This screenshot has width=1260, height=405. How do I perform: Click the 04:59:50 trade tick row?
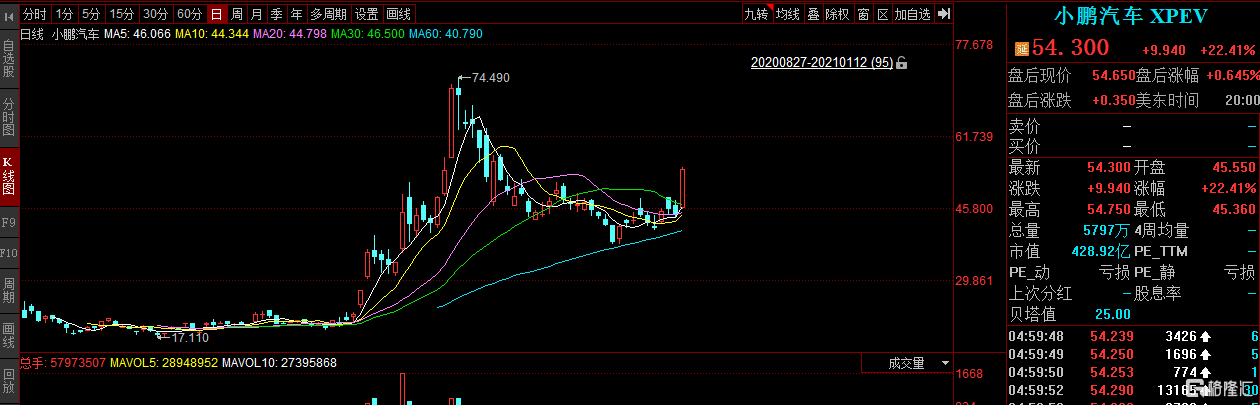point(1133,372)
